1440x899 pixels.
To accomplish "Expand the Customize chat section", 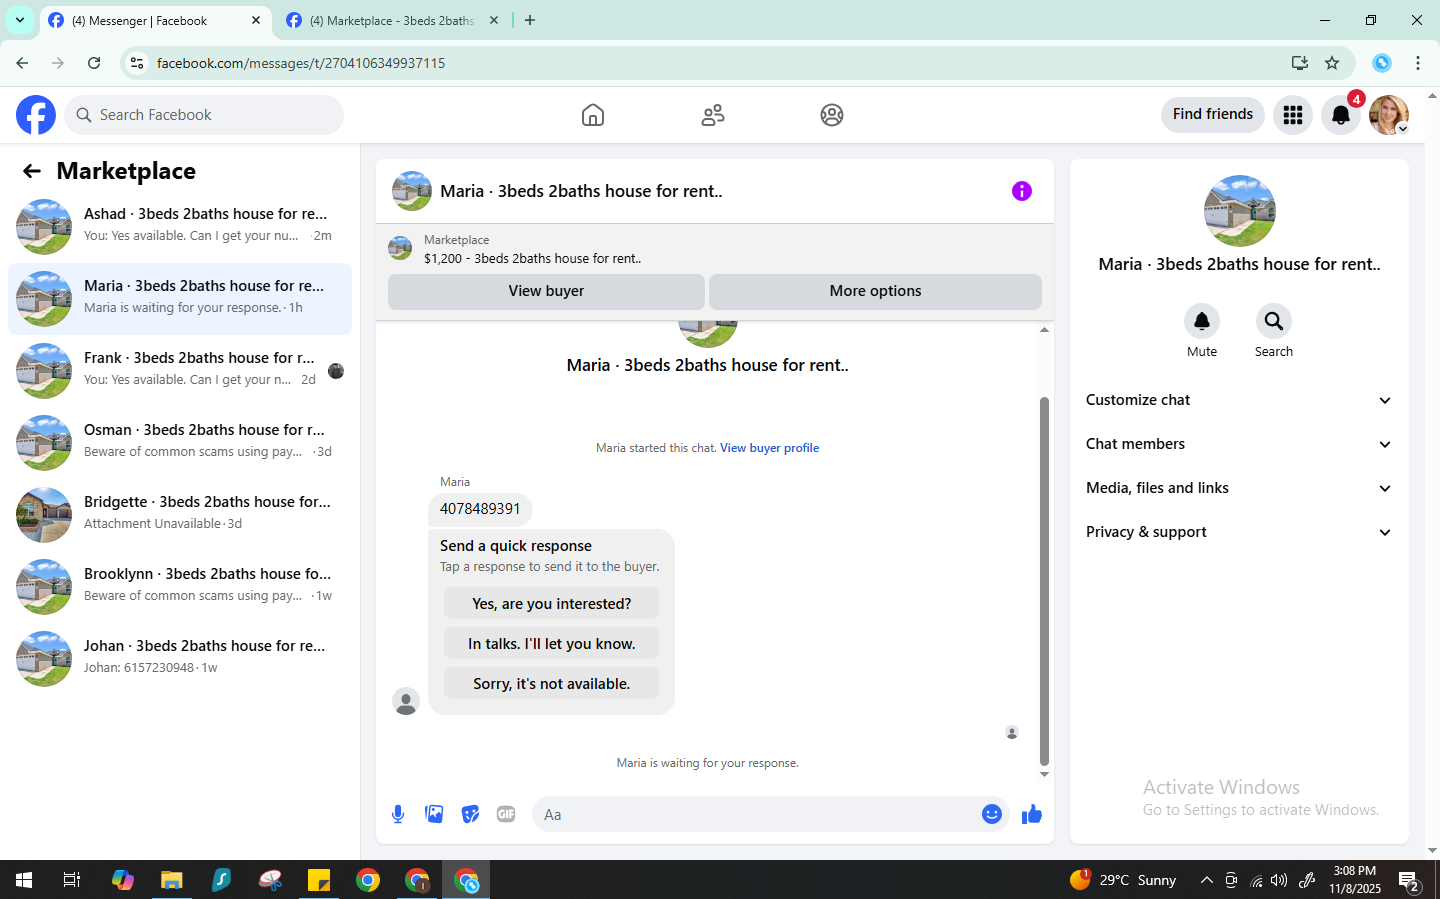I will (x=1240, y=400).
